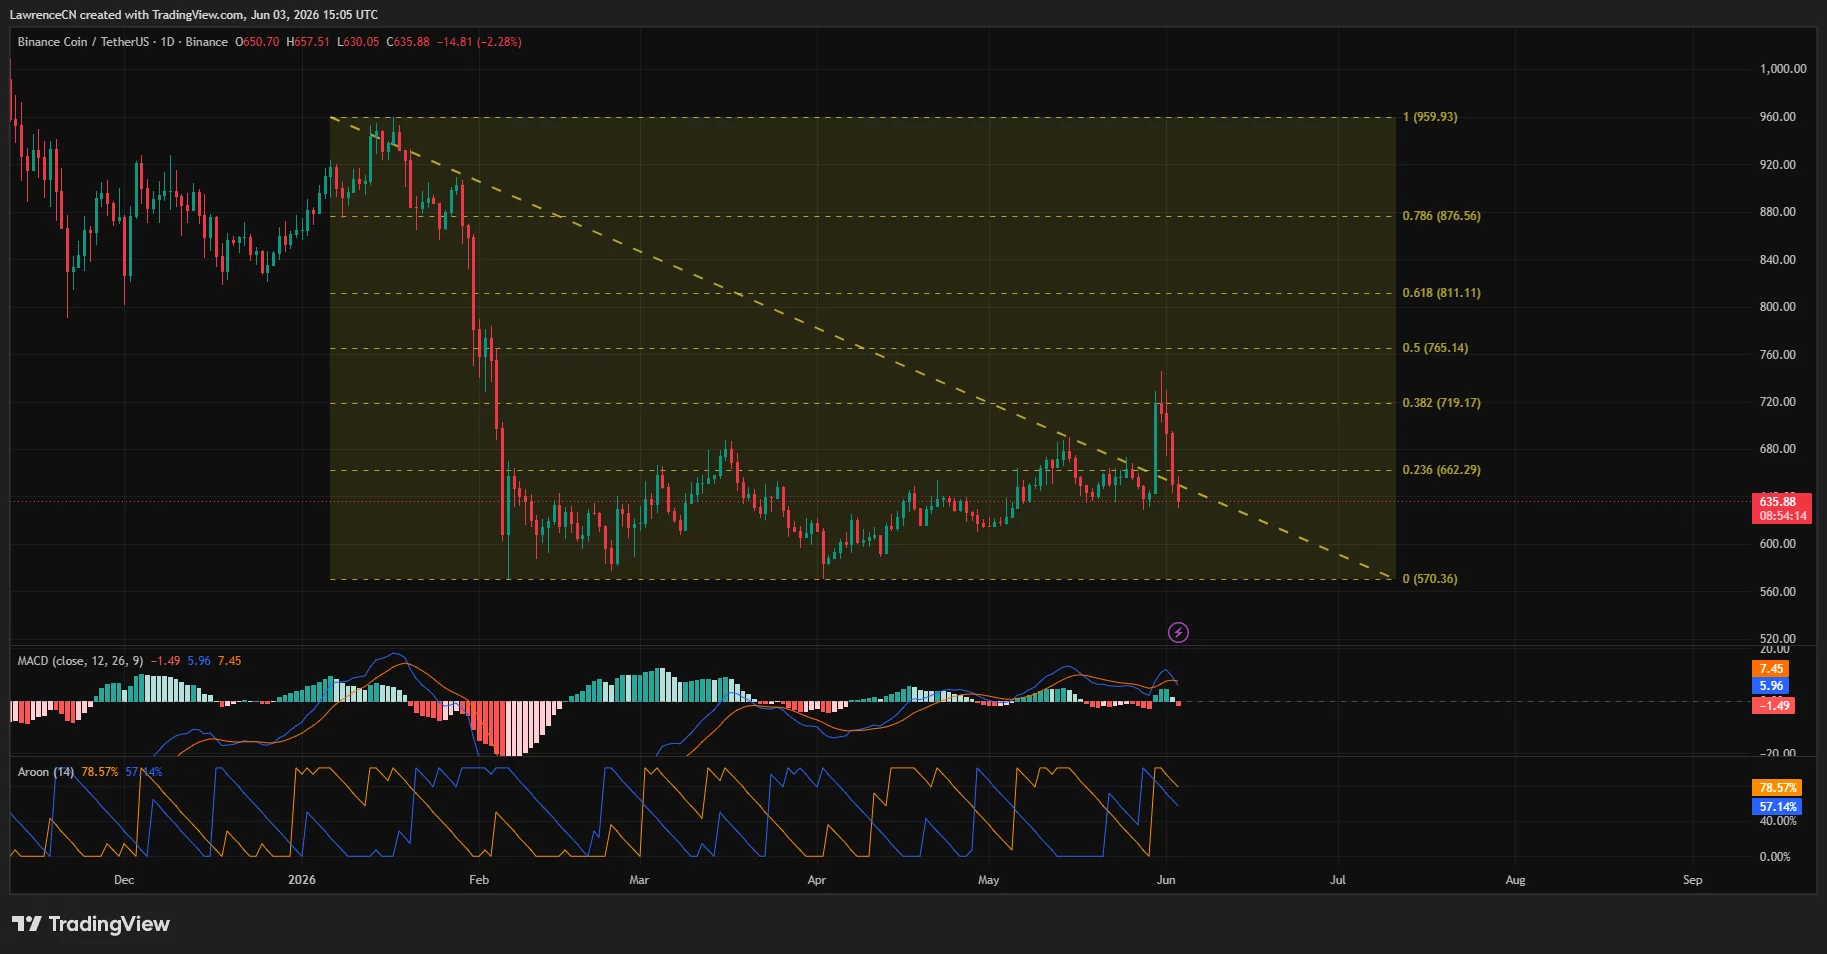1827x954 pixels.
Task: Click the TradingView logo at bottom left
Action: 91,924
